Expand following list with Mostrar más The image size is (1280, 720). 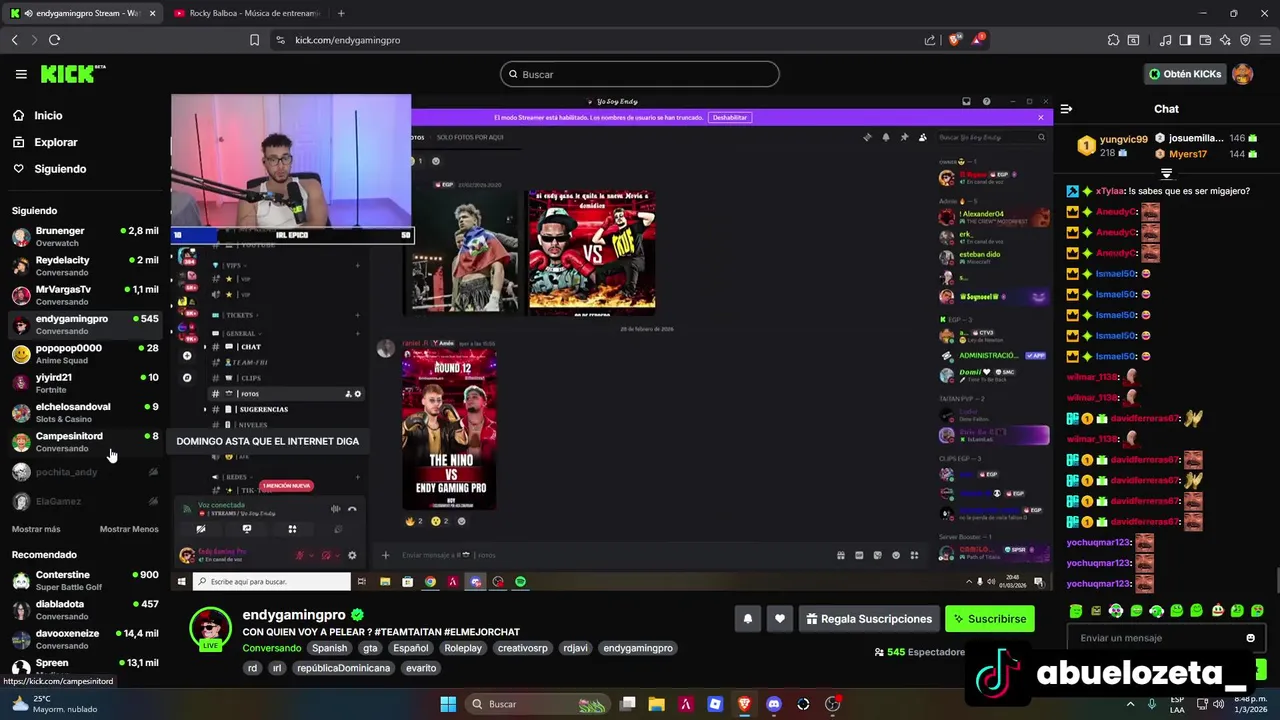coord(36,529)
